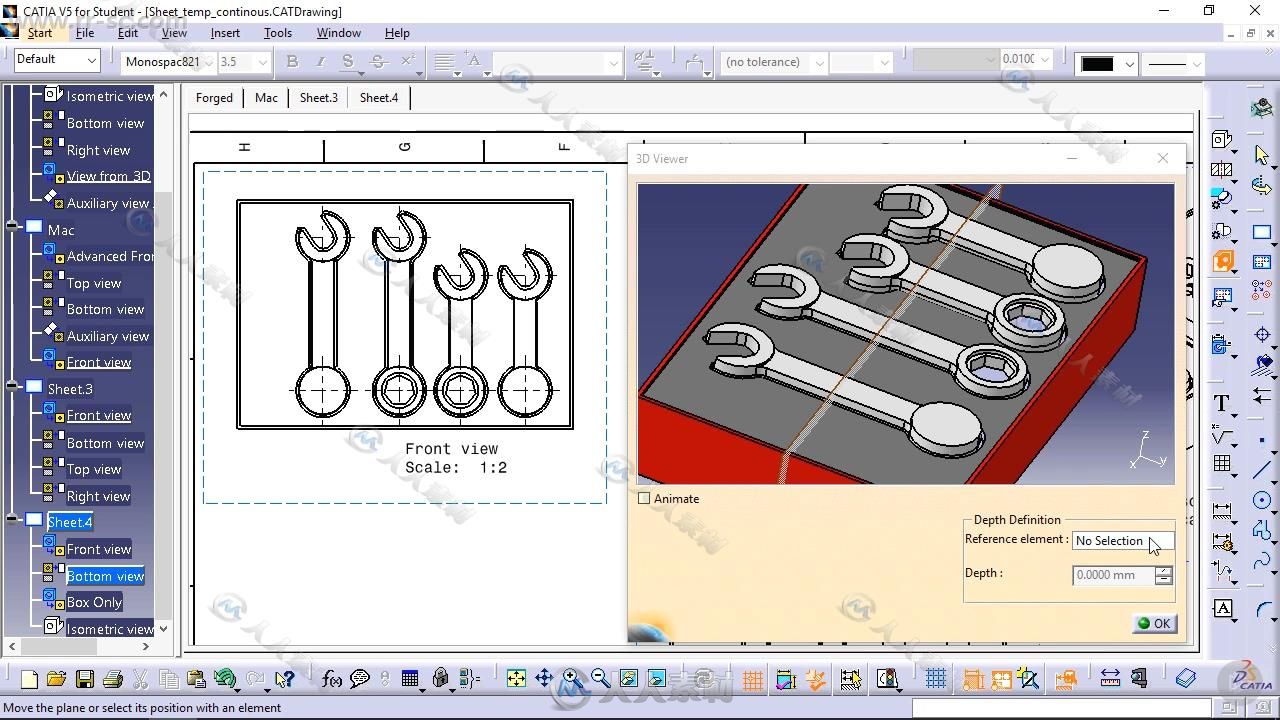
Task: Open the Monospac821 font name dropdown
Action: click(208, 62)
